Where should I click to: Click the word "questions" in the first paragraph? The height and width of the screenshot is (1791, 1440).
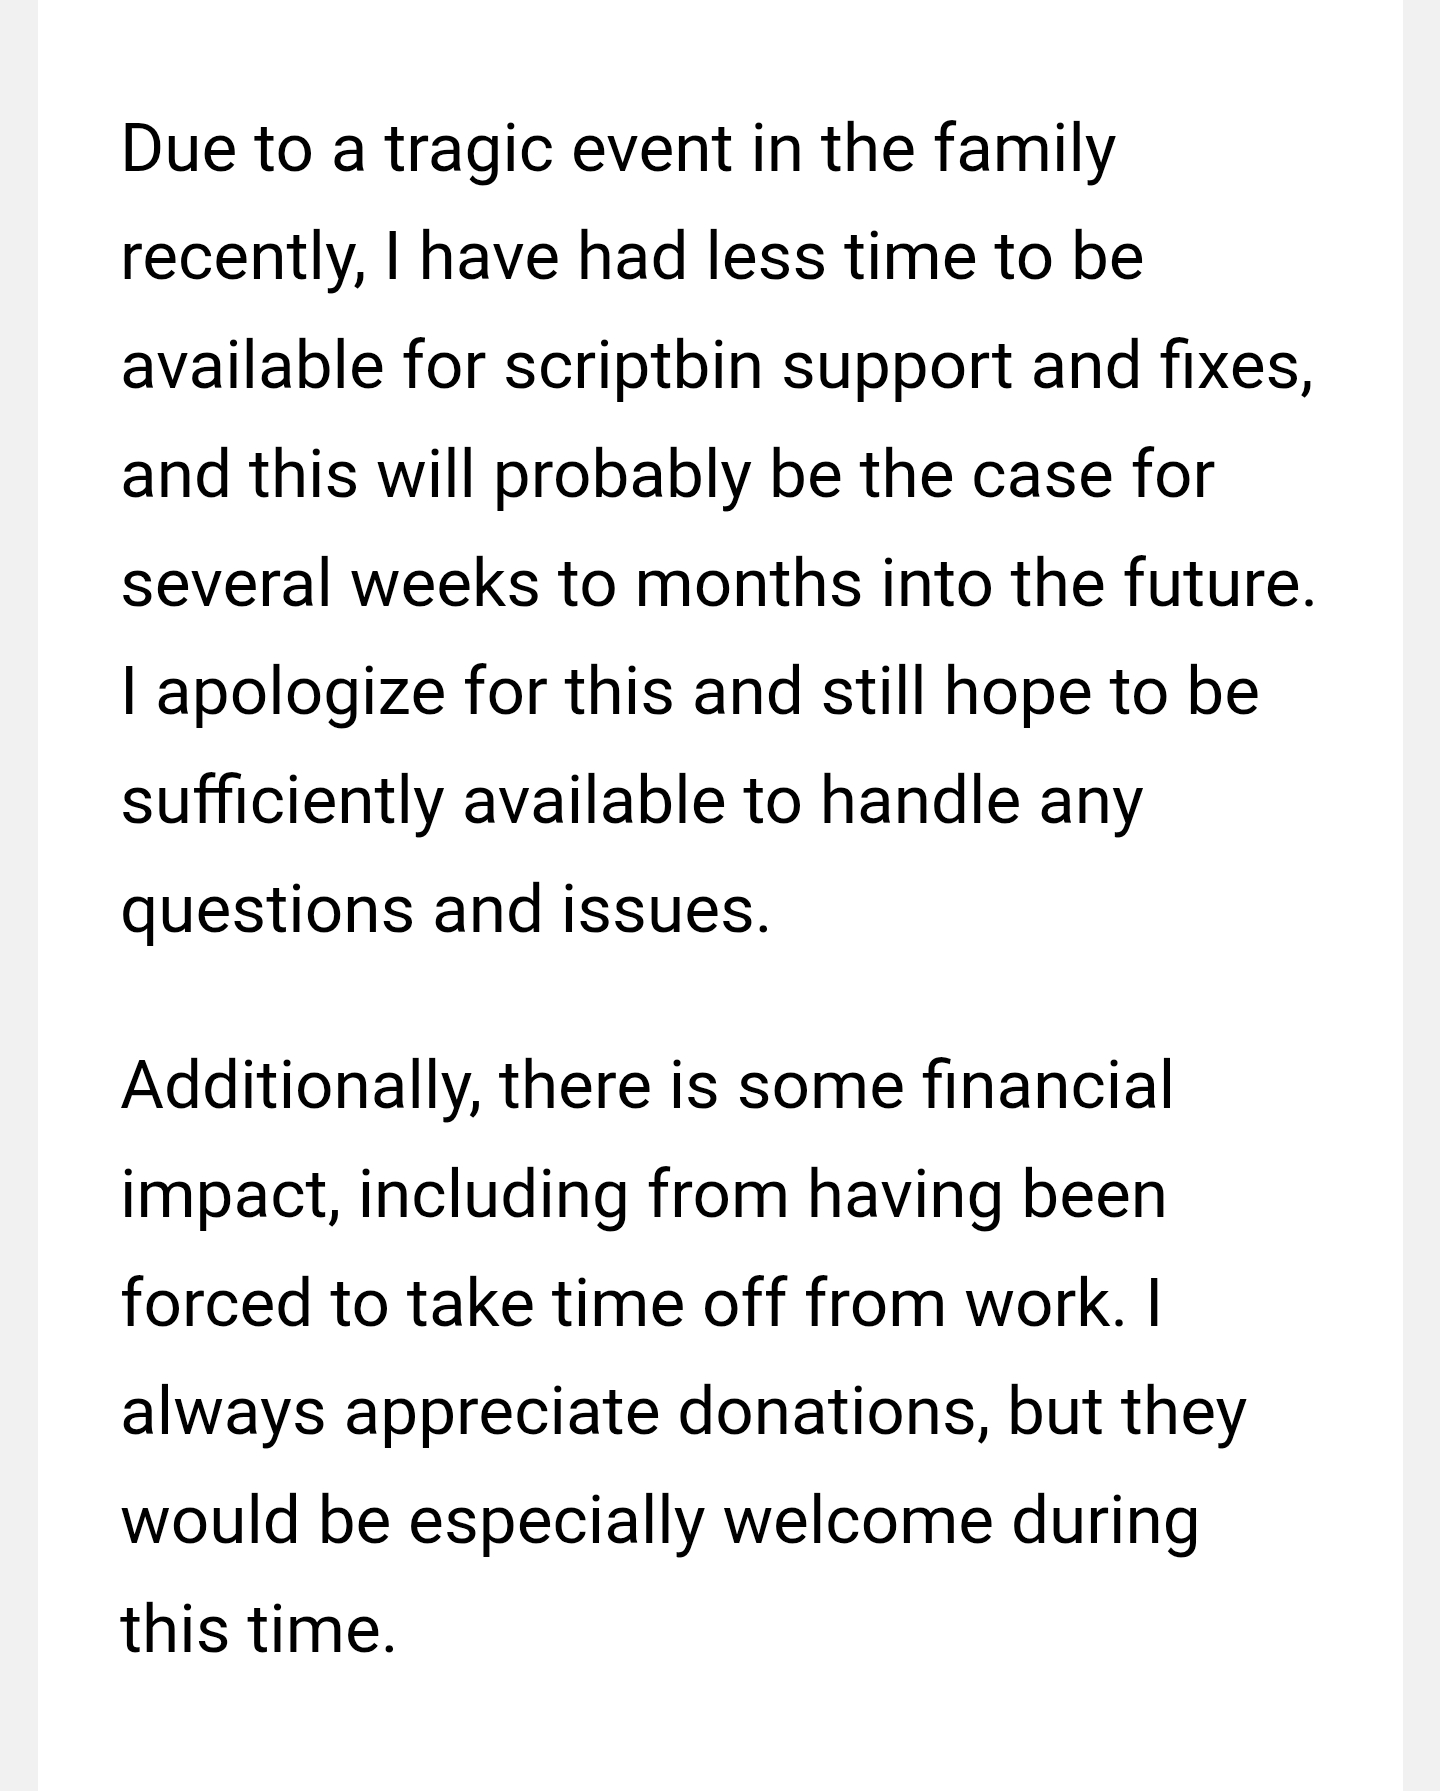(267, 911)
